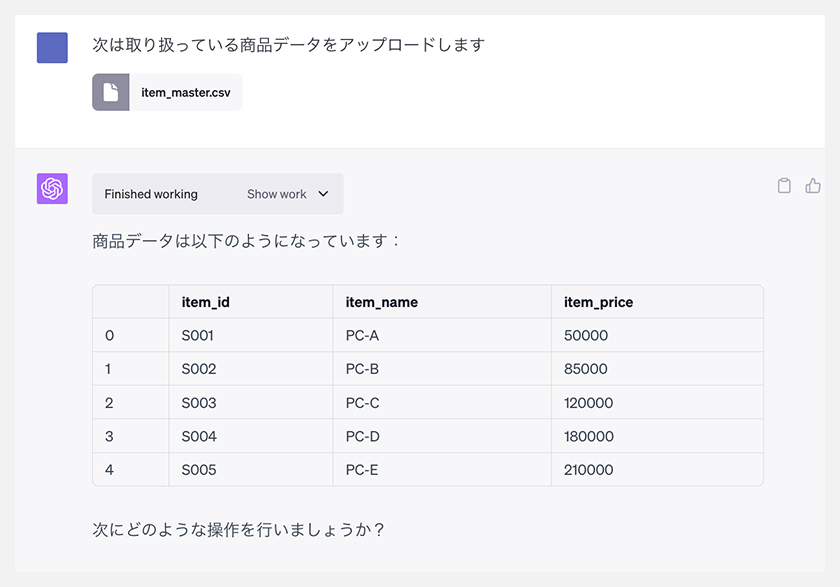The height and width of the screenshot is (587, 840).
Task: Click the Finished working status text
Action: 151,194
